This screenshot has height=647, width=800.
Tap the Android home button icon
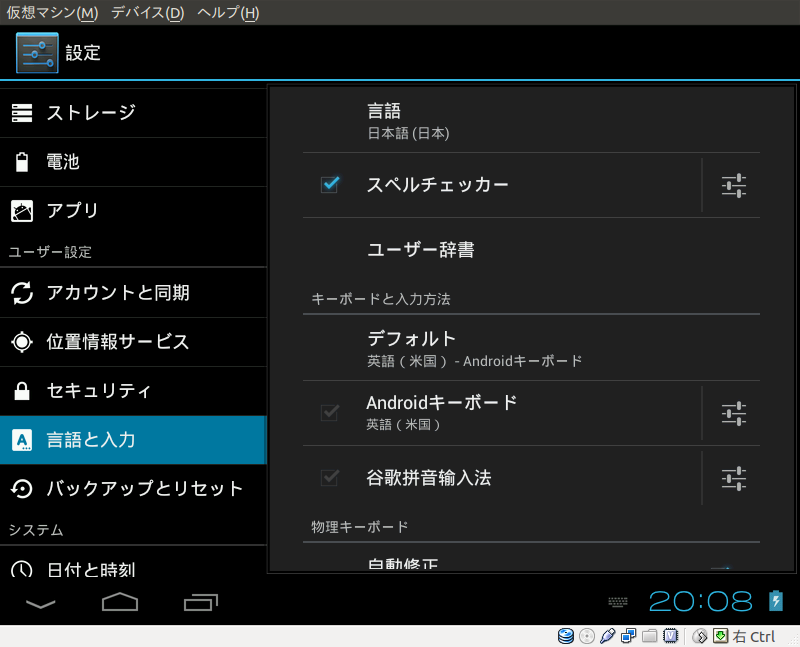[120, 602]
